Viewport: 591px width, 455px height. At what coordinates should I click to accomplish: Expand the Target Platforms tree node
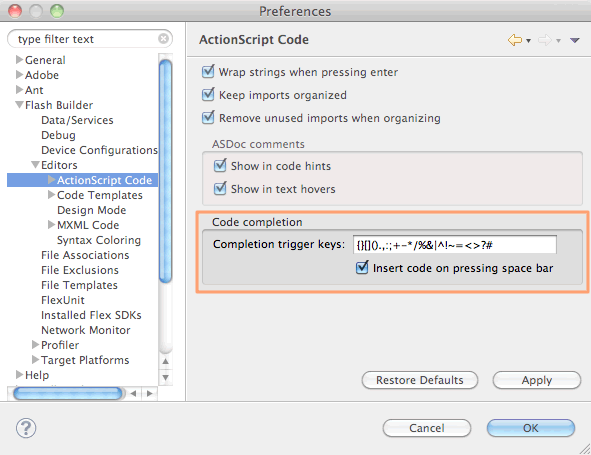click(35, 360)
